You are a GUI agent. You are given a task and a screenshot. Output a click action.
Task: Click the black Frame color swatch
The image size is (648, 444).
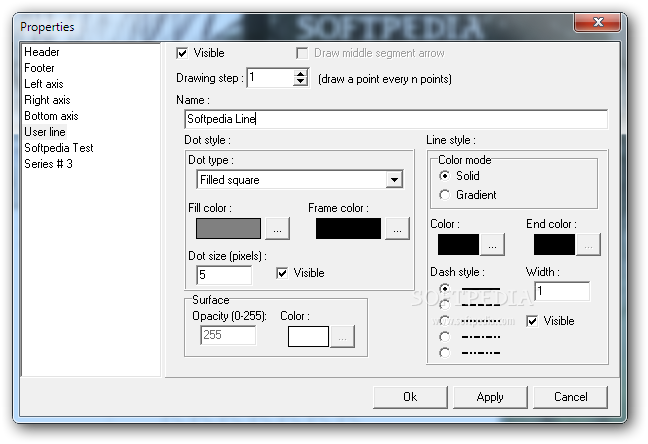point(348,229)
